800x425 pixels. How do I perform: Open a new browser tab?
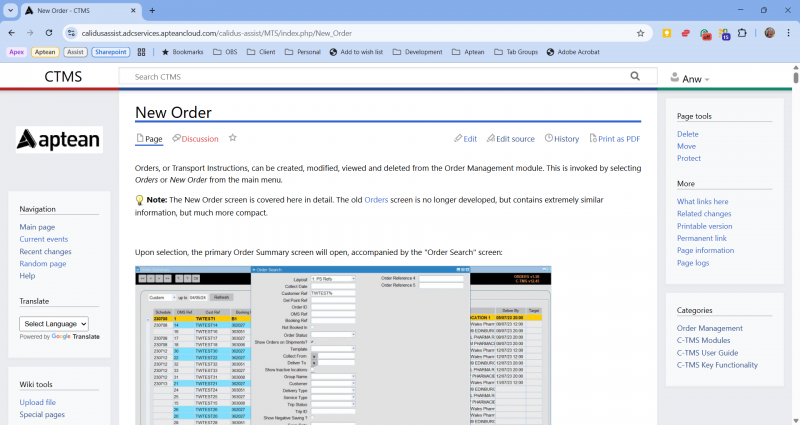(152, 10)
